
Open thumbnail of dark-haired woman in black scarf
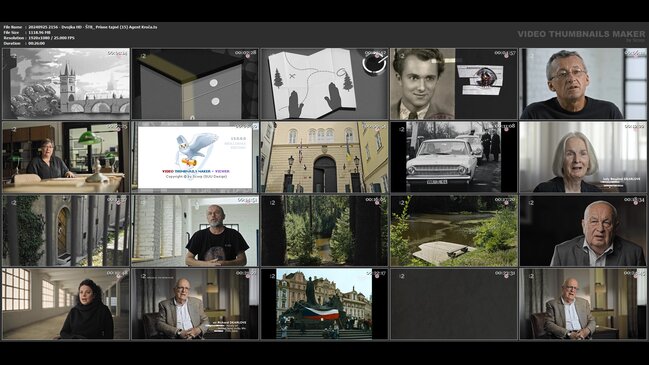click(x=66, y=304)
